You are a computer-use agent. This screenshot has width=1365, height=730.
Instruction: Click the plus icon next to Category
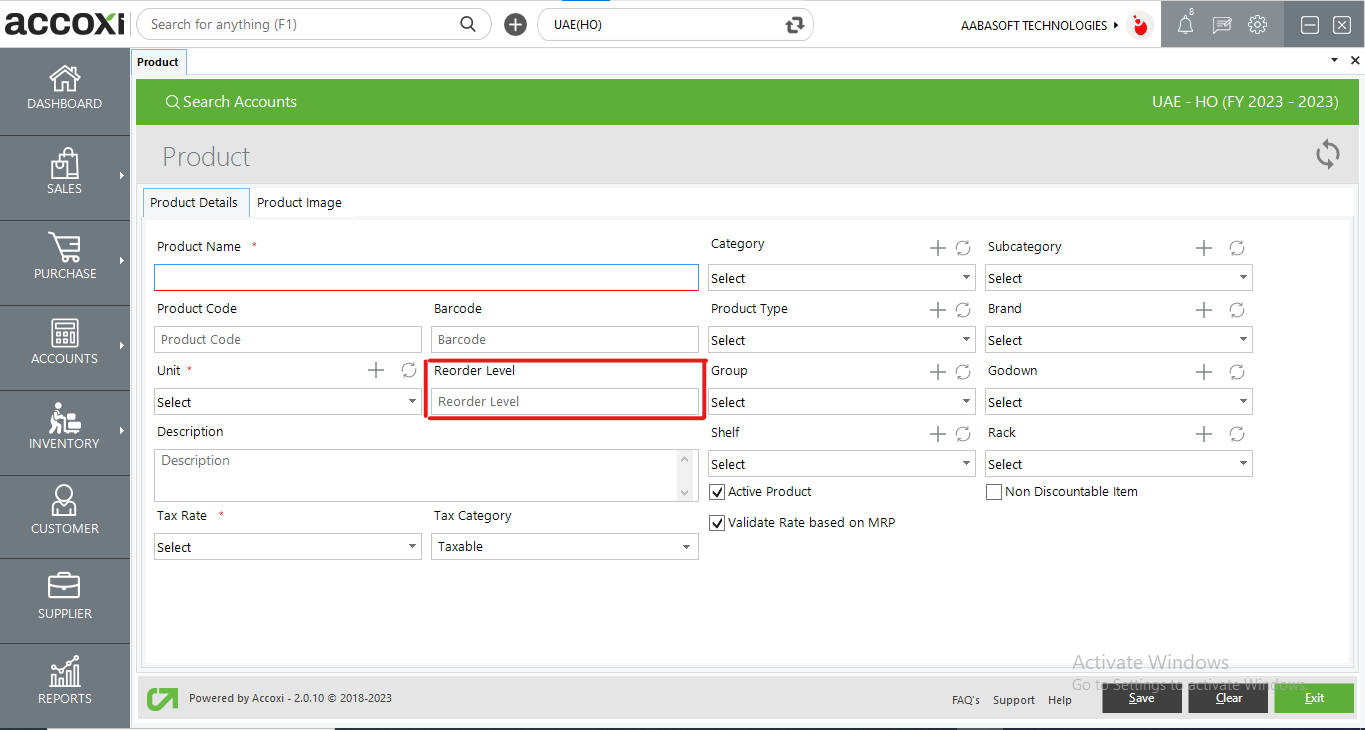tap(937, 248)
